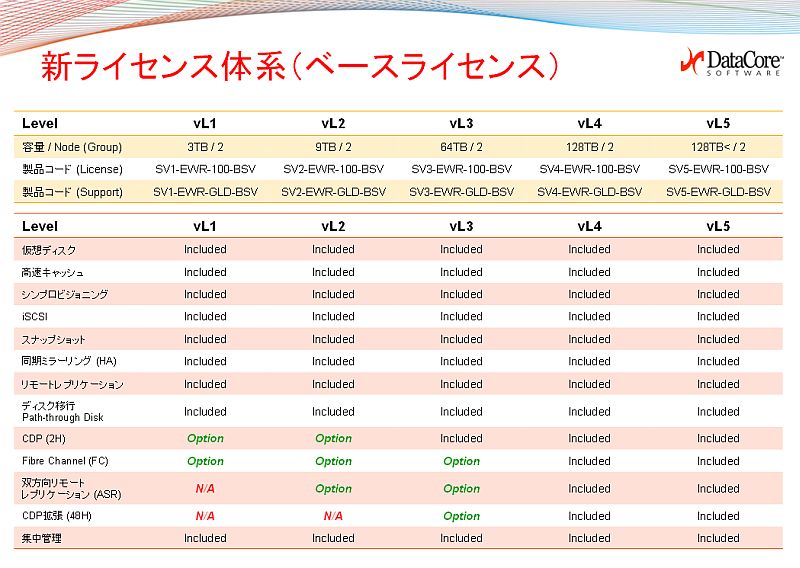Image resolution: width=800 pixels, height=568 pixels.
Task: Click the シンプロビジョニング feature label
Action: point(64,295)
